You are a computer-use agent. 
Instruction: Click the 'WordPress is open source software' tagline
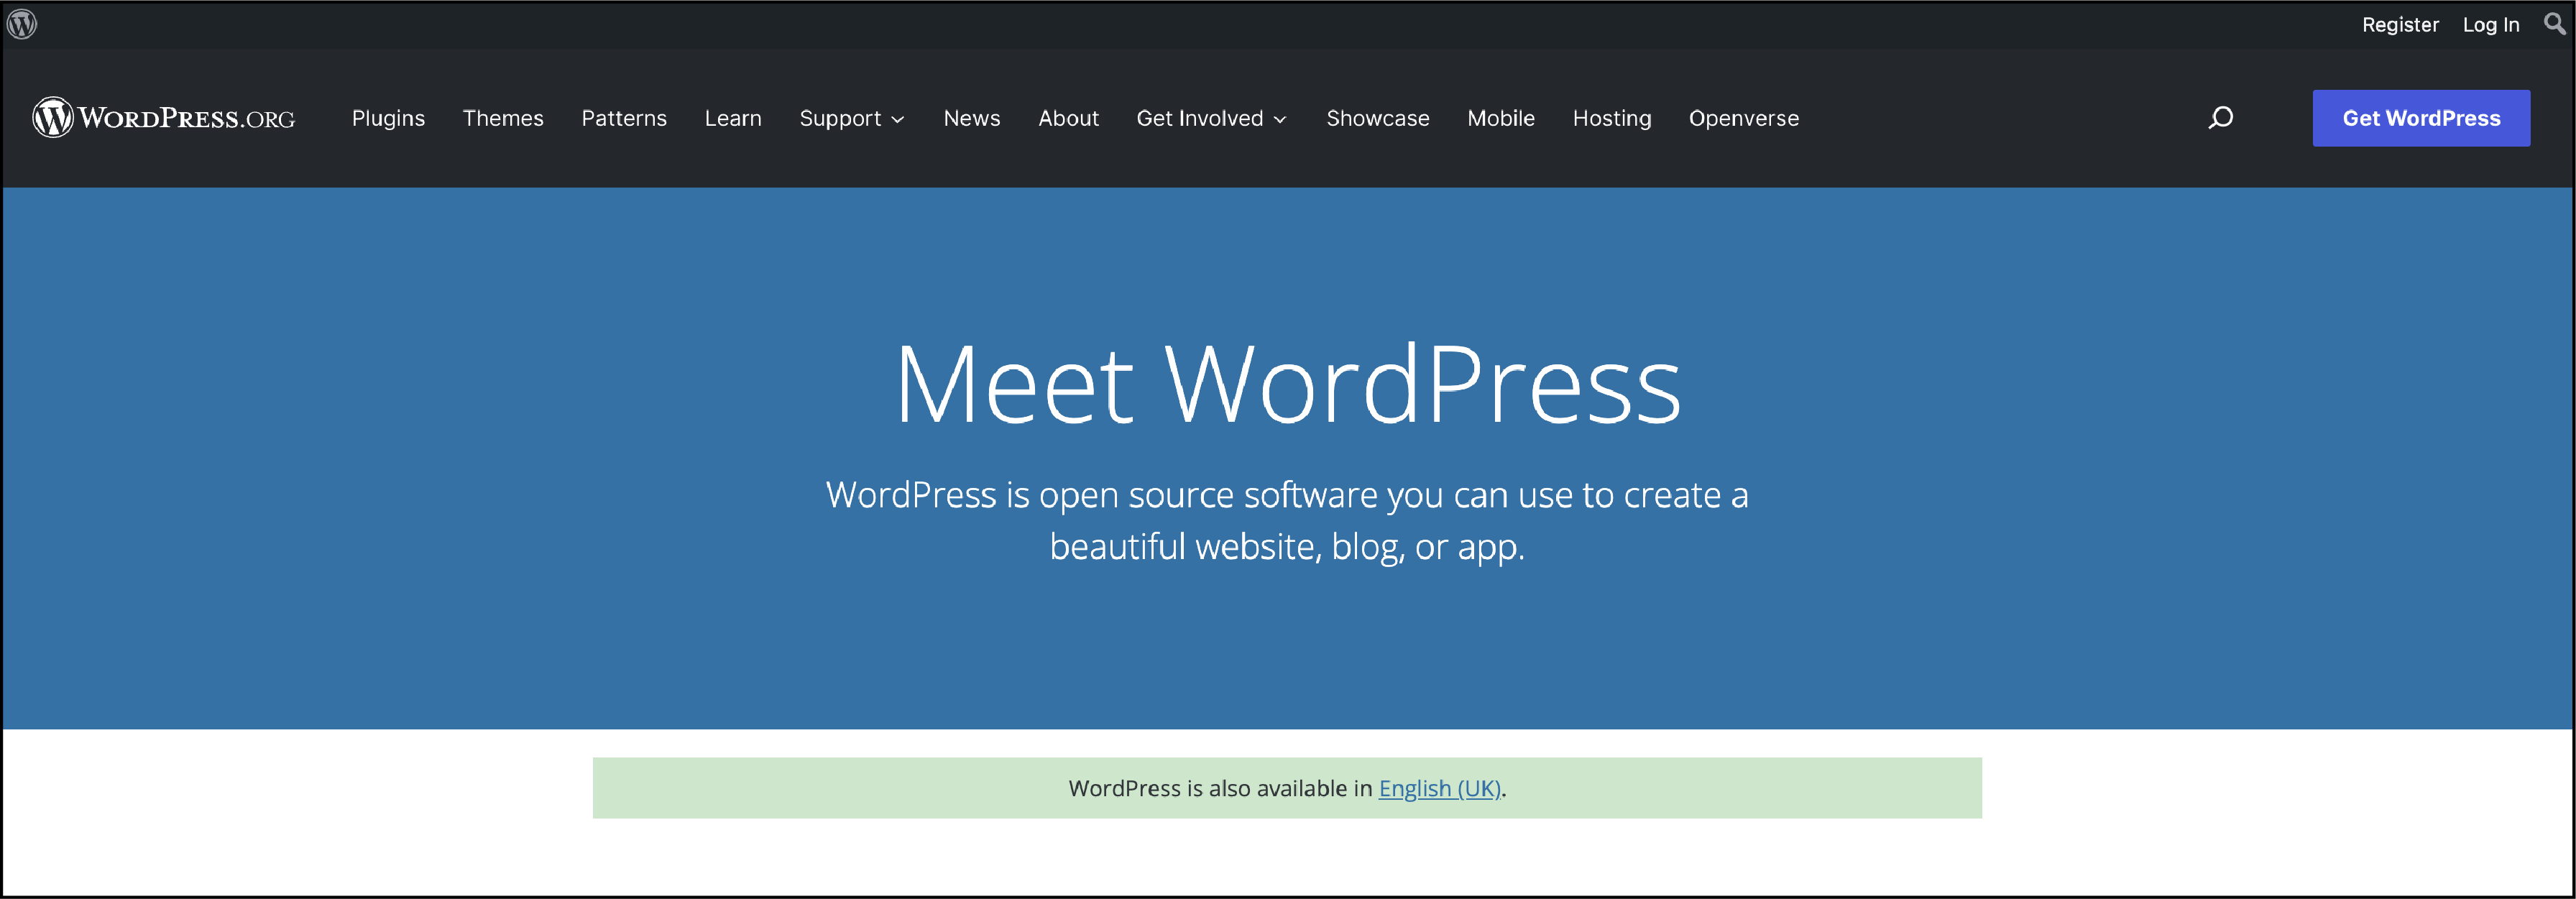coord(1287,520)
